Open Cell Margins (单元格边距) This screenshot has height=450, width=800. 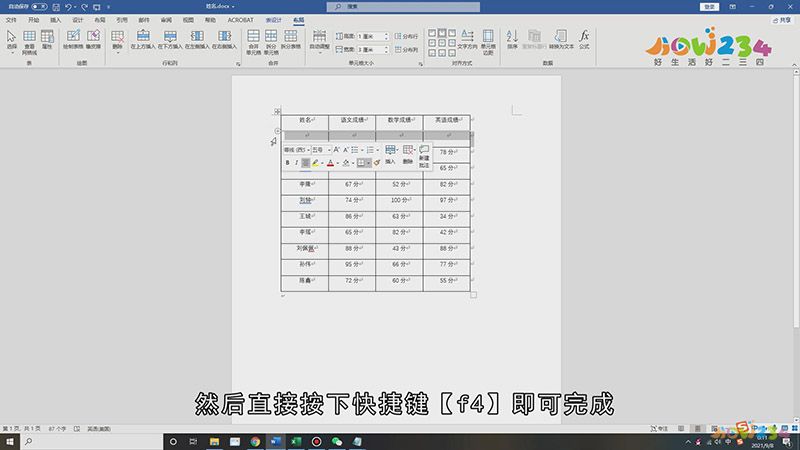point(488,42)
